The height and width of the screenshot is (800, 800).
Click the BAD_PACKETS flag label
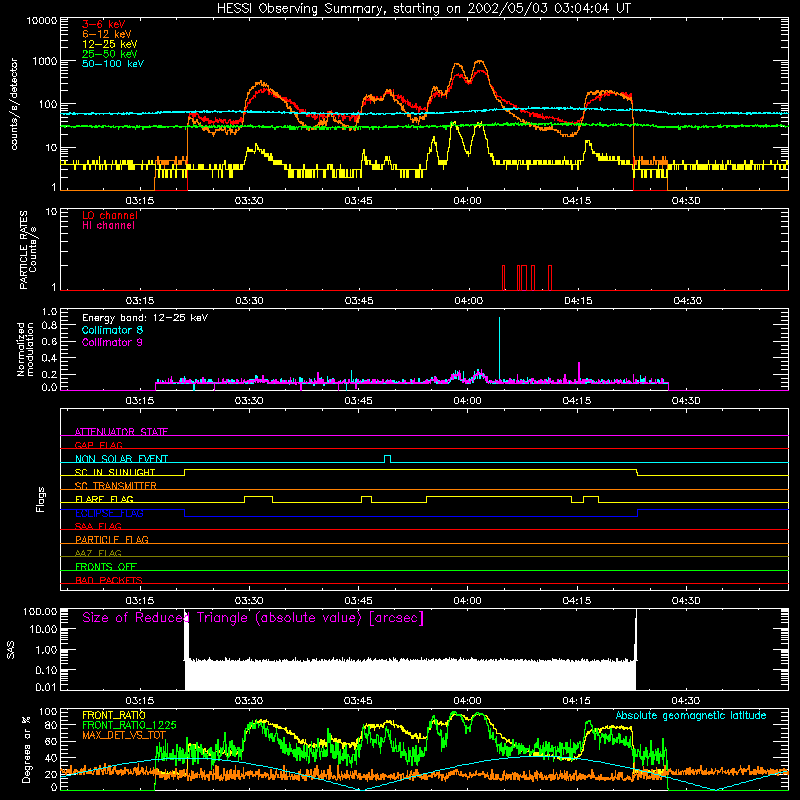(x=109, y=580)
